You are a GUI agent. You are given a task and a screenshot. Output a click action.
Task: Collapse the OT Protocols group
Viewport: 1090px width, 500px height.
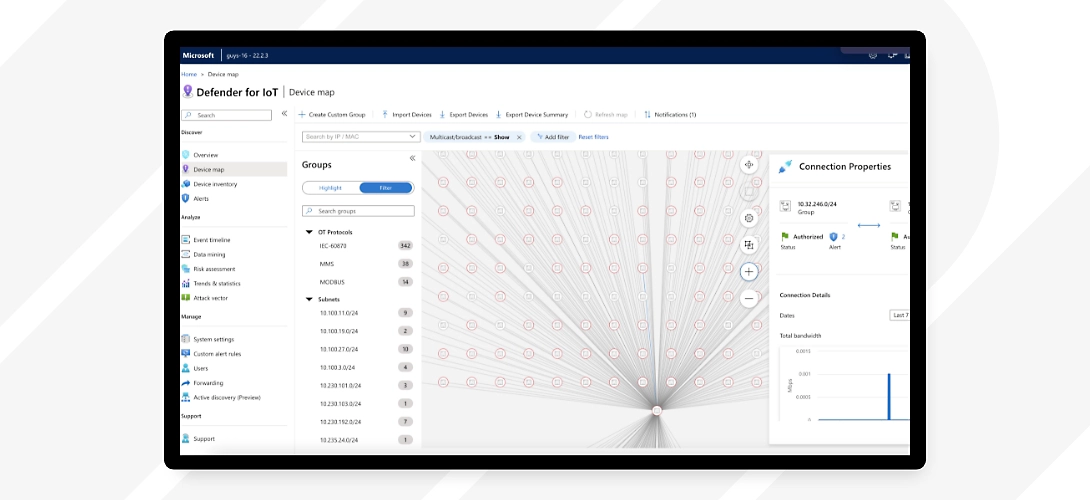coord(309,232)
